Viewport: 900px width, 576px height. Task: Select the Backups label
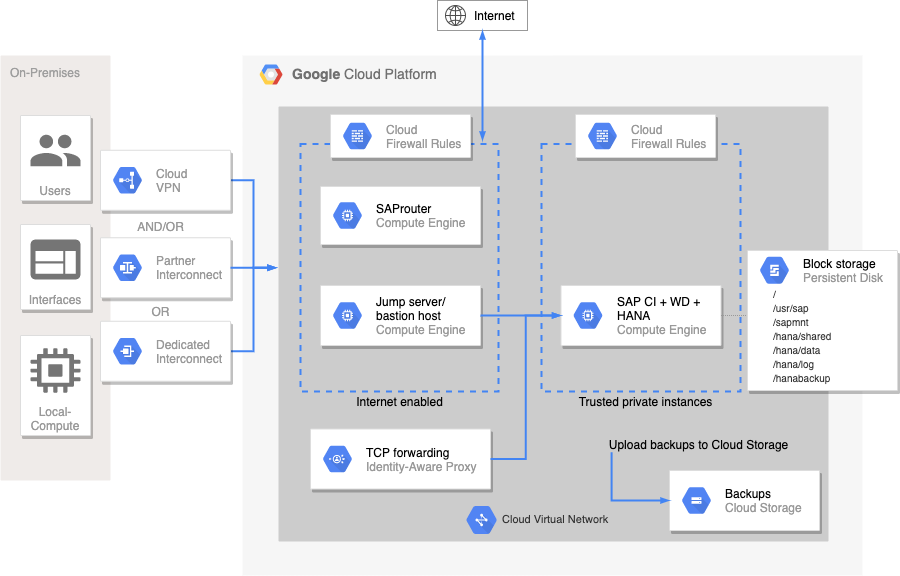(748, 494)
